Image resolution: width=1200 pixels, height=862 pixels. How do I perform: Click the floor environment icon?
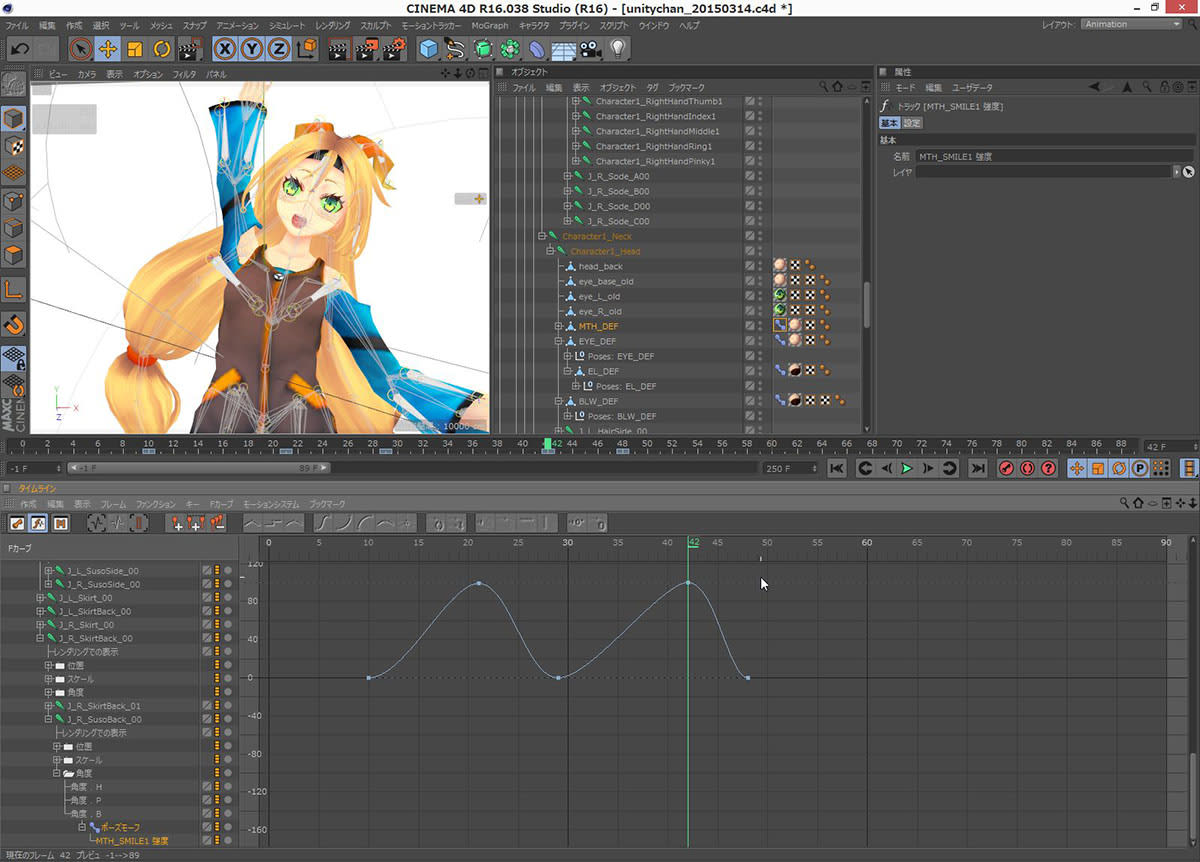pos(565,48)
